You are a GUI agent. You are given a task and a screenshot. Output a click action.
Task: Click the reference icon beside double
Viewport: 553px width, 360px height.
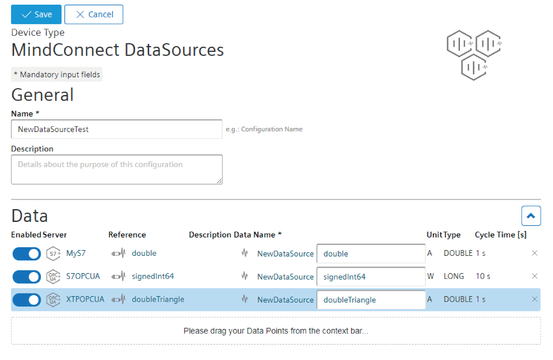pos(118,253)
